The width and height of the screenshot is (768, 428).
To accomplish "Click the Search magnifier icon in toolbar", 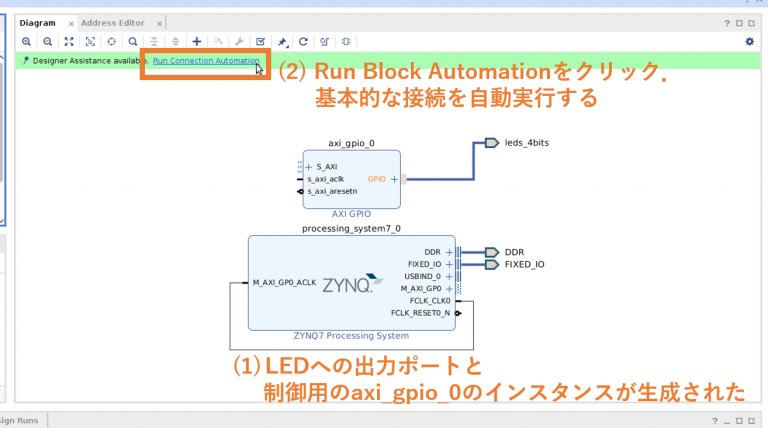I will (x=132, y=41).
